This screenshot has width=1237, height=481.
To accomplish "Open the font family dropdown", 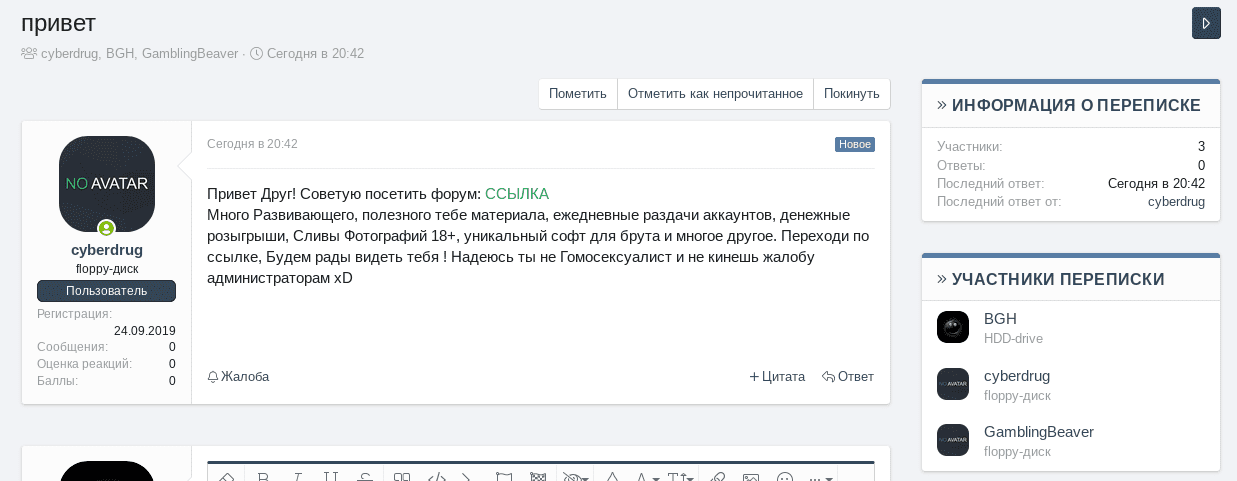I will coord(647,476).
